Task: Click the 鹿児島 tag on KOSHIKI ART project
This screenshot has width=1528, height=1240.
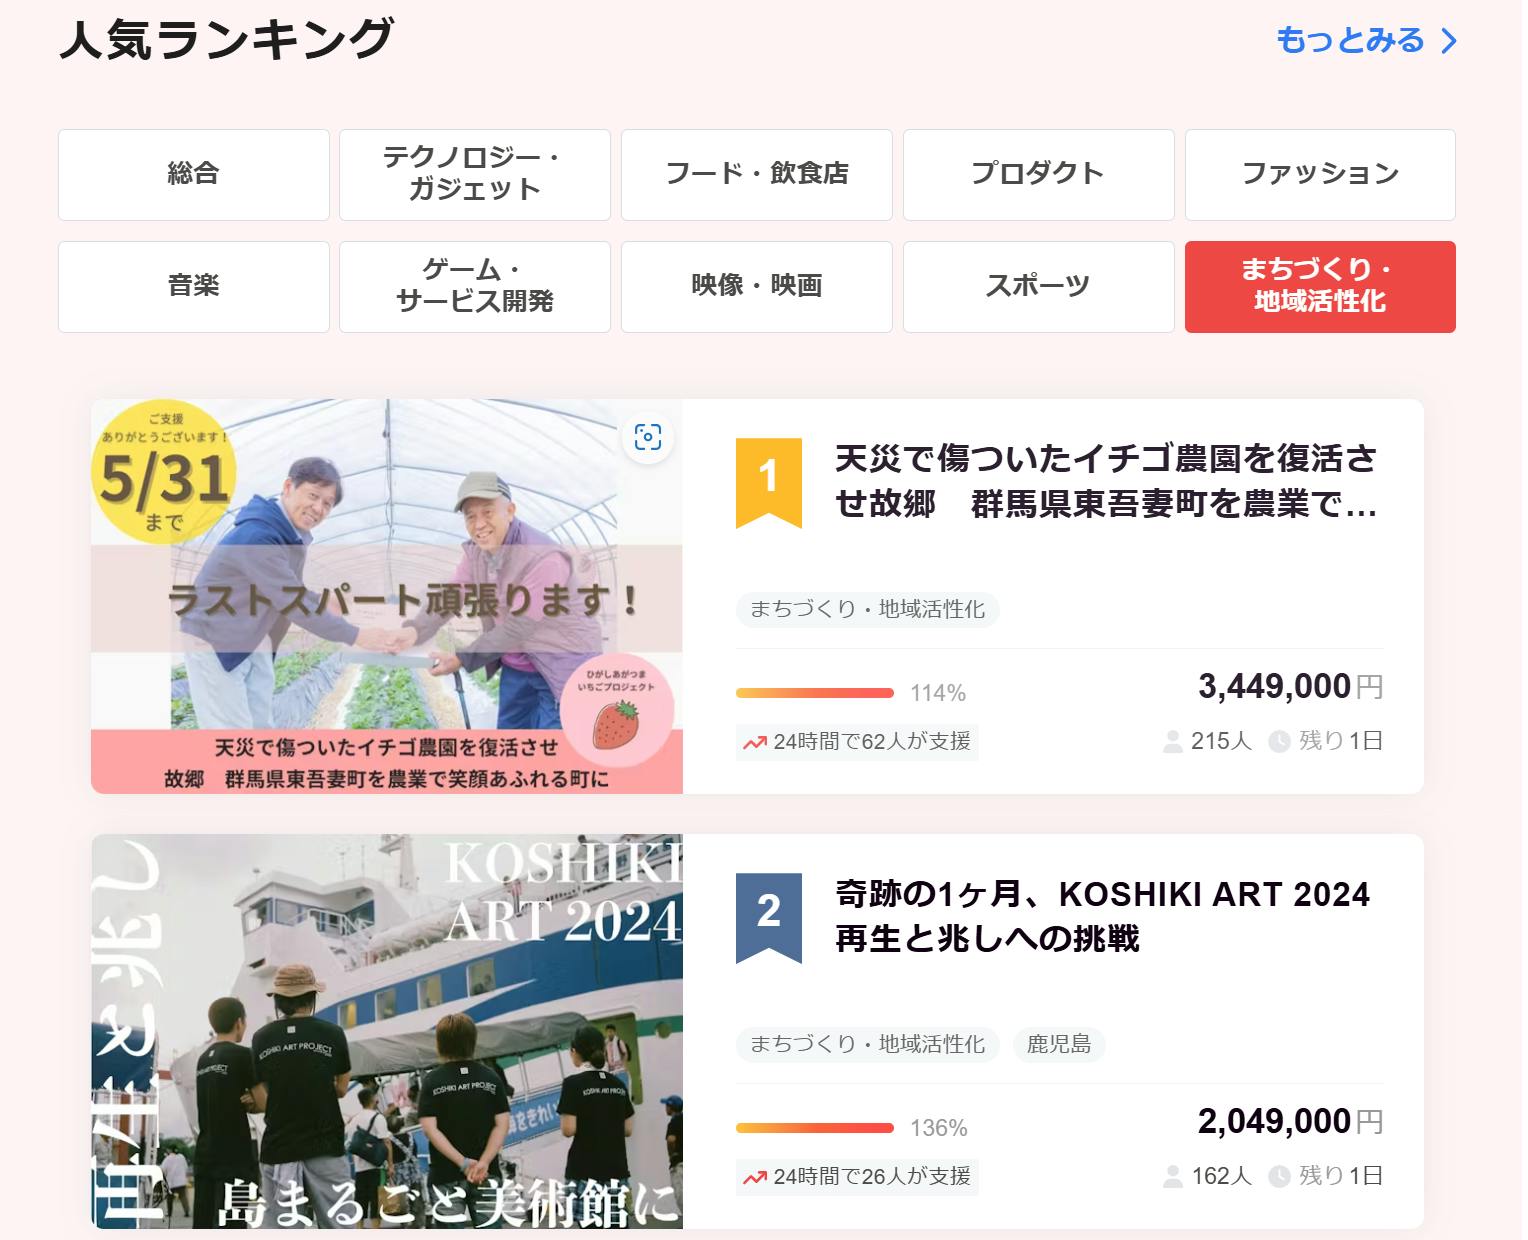Action: pos(1058,1044)
